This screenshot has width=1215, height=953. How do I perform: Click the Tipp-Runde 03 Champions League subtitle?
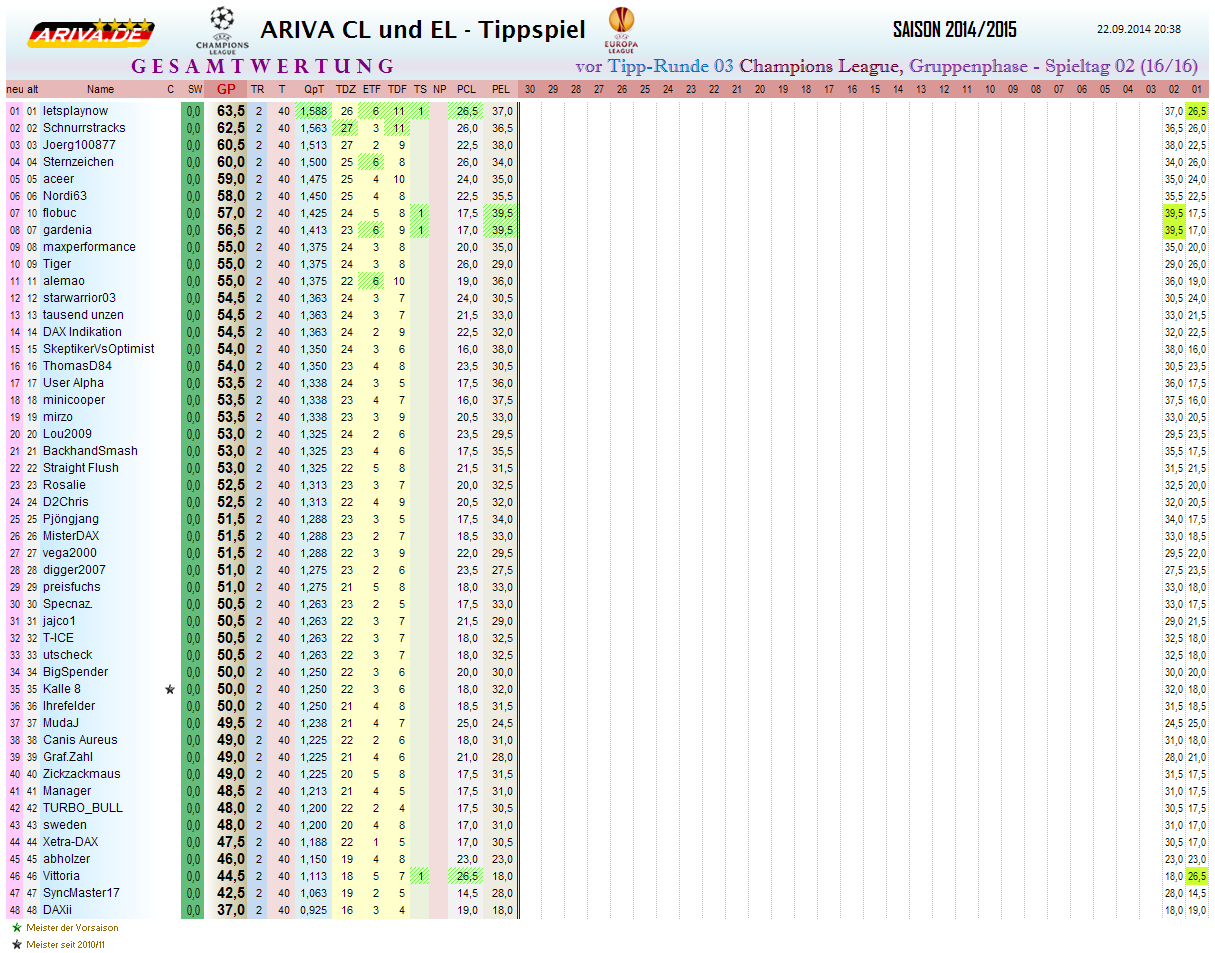click(x=887, y=67)
